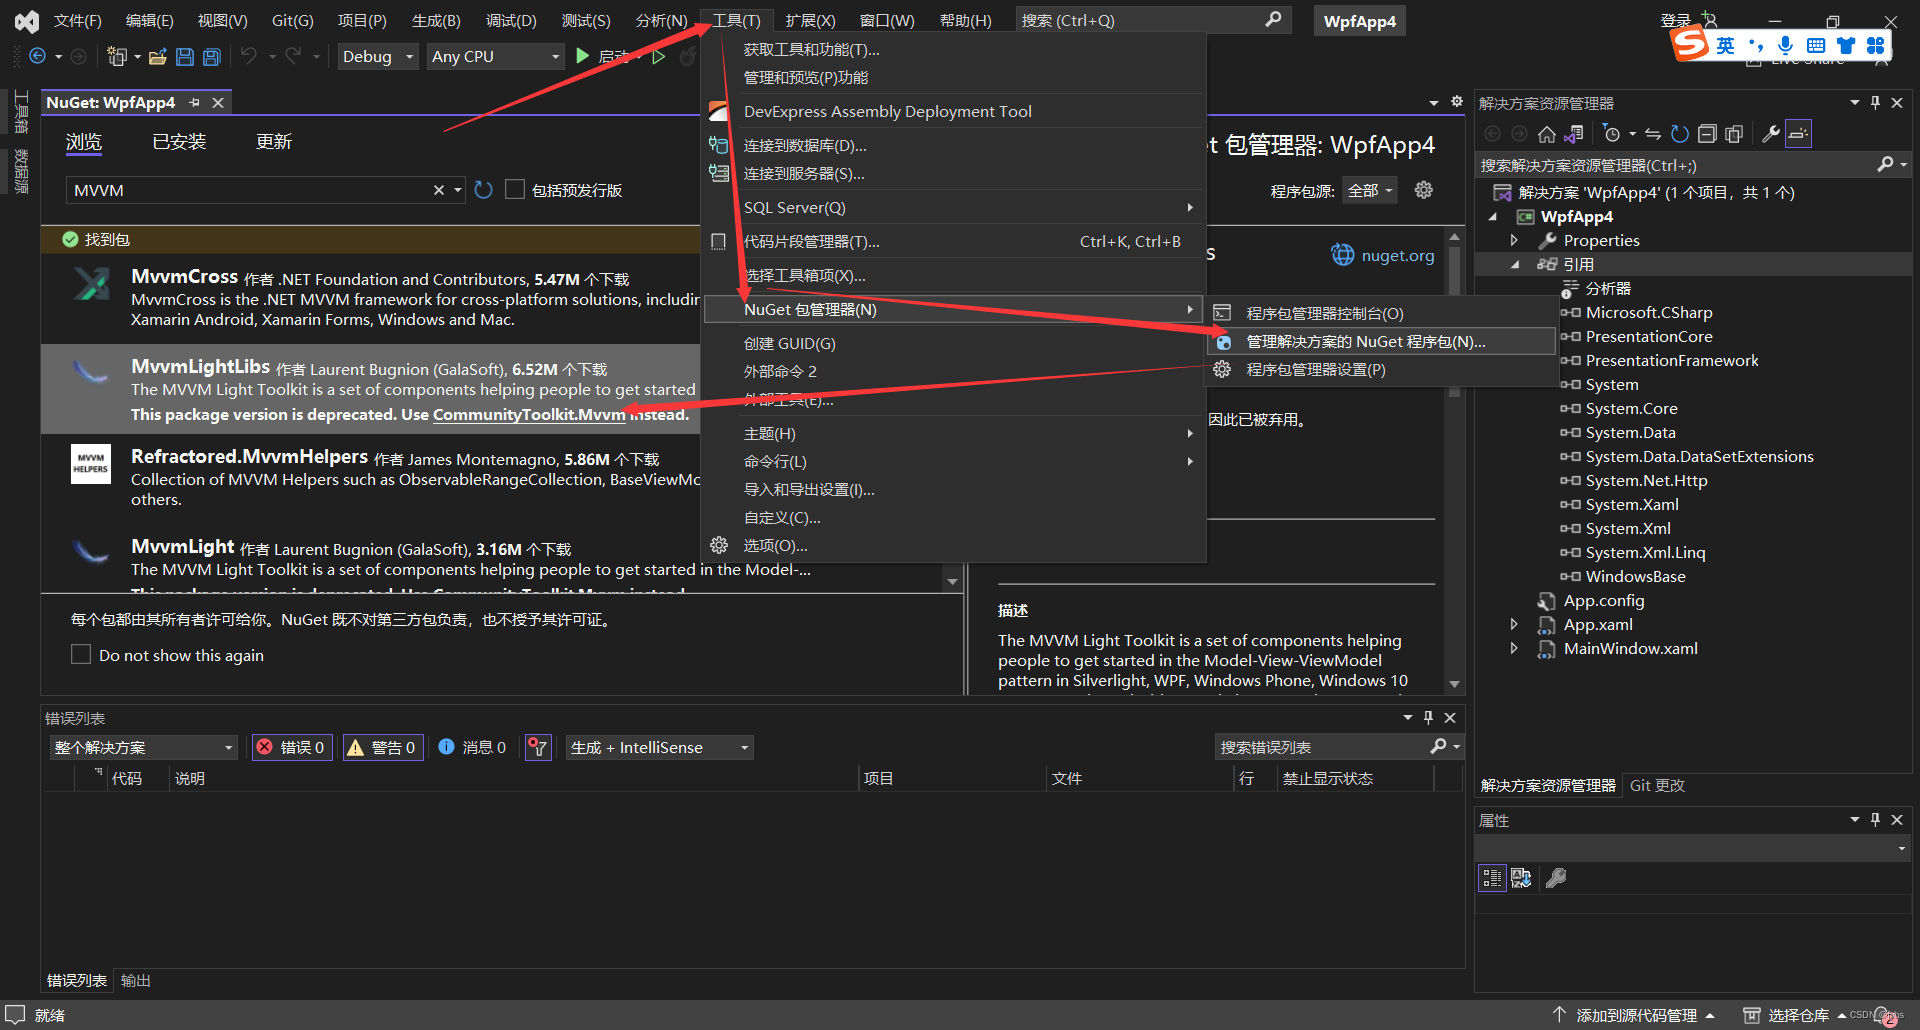Toggle include prerelease checkbox
The height and width of the screenshot is (1030, 1920).
pos(515,189)
